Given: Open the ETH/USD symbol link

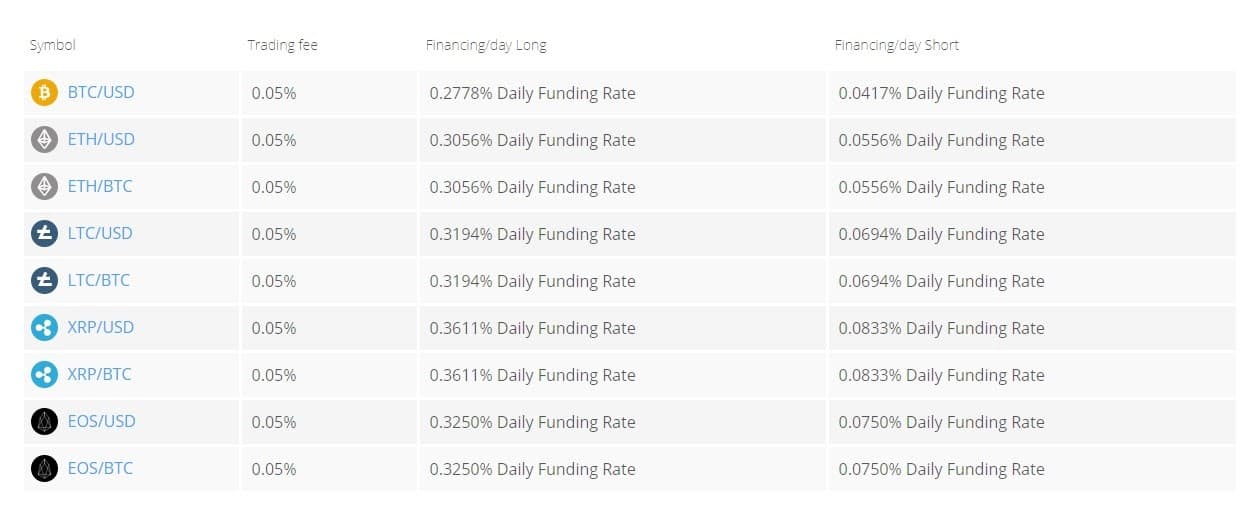Looking at the screenshot, I should click(101, 139).
